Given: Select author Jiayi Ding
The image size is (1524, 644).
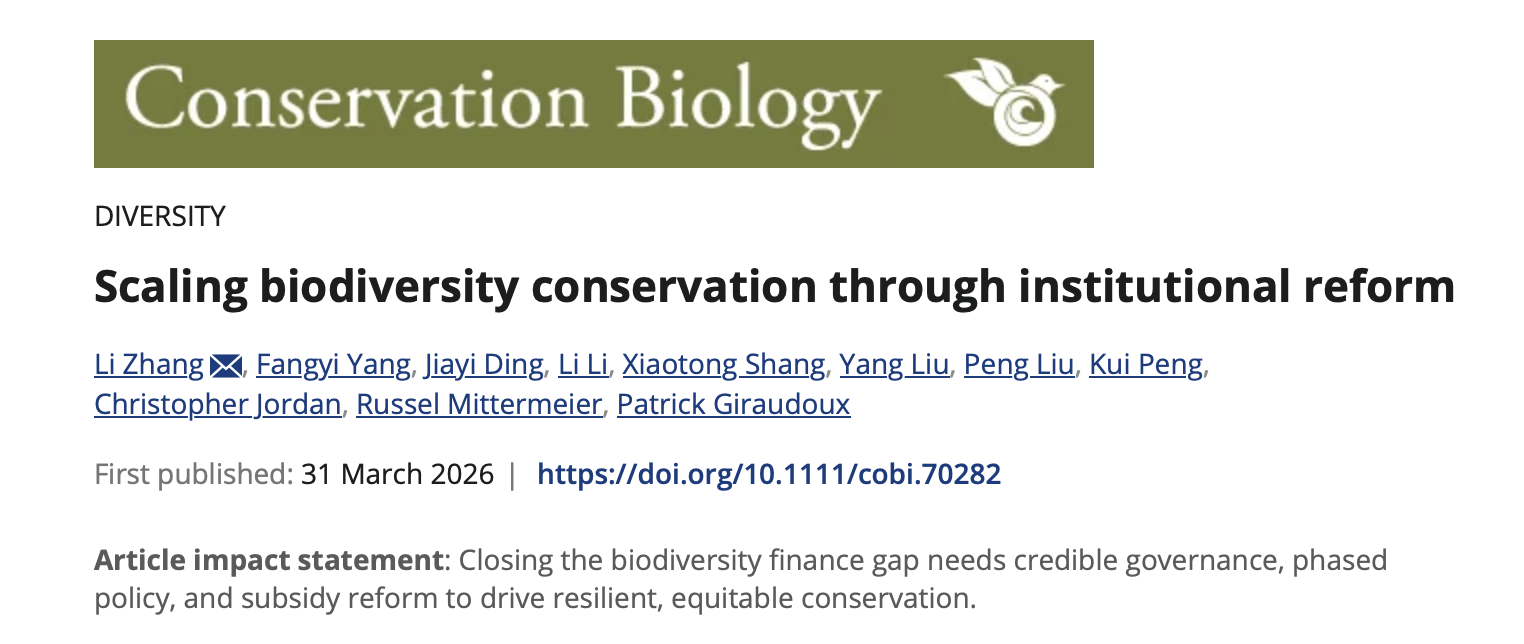Looking at the screenshot, I should click(x=484, y=366).
